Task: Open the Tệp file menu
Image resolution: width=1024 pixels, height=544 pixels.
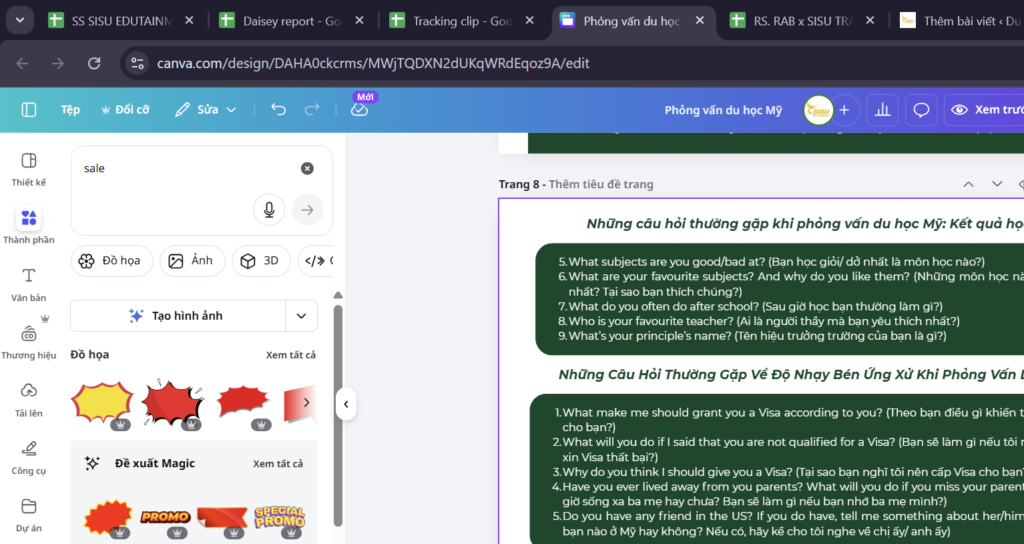Action: coord(70,110)
